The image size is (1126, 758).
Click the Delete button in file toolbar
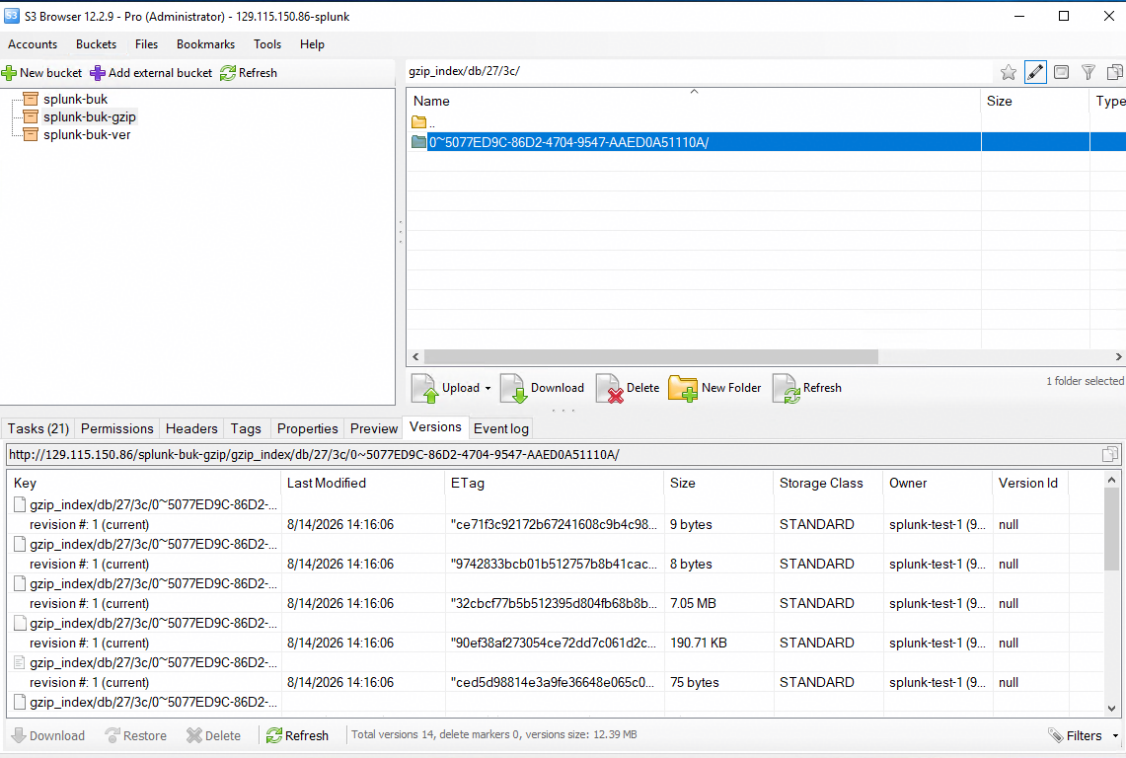click(628, 388)
